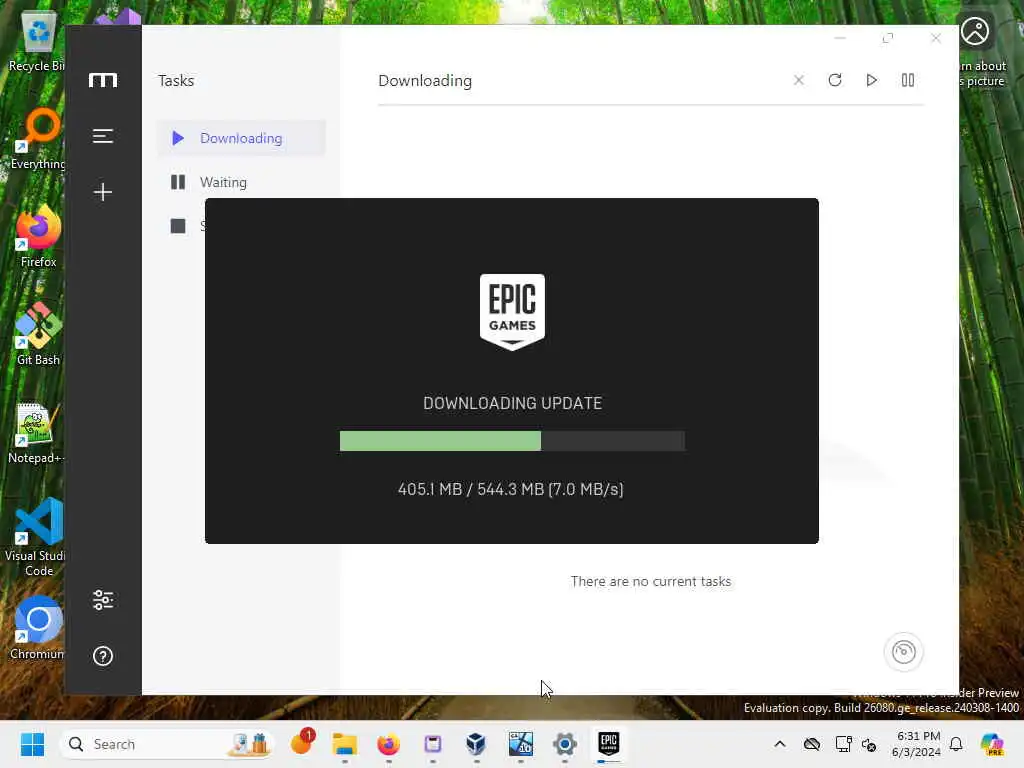Refresh the task list
This screenshot has height=768, width=1024.
tap(835, 80)
